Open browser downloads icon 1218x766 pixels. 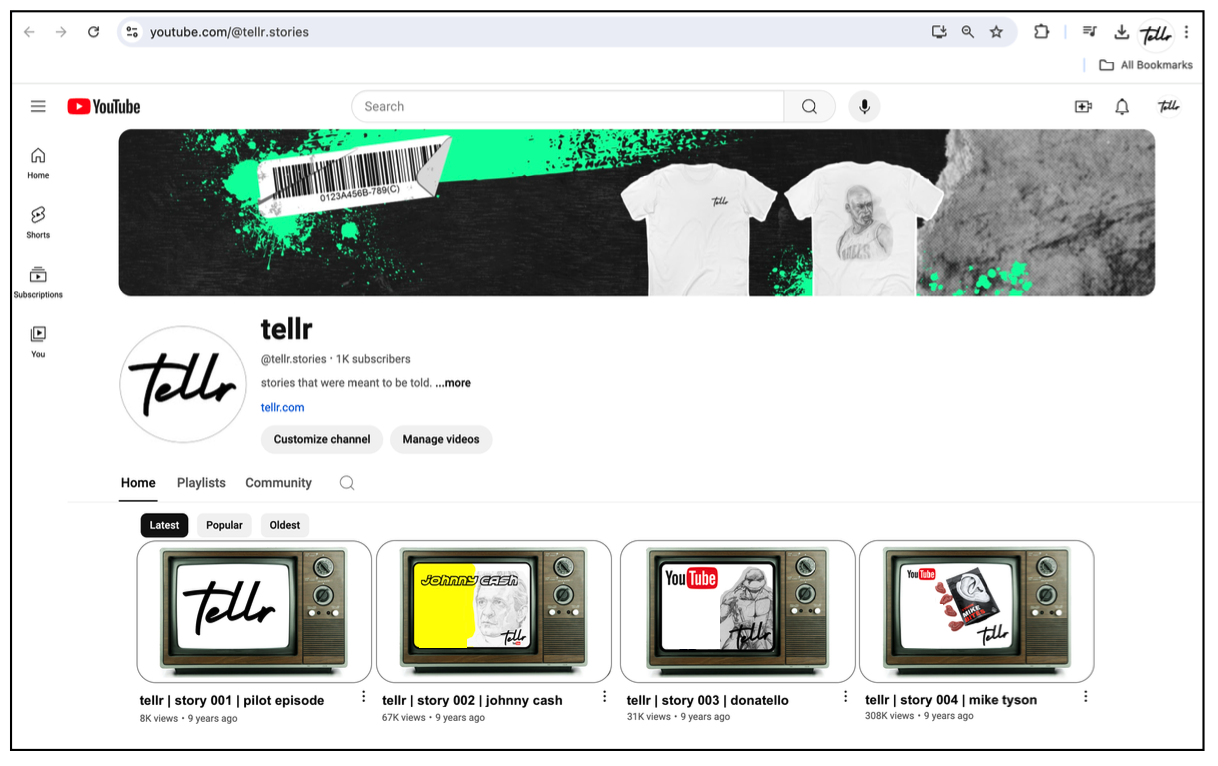pyautogui.click(x=1122, y=32)
